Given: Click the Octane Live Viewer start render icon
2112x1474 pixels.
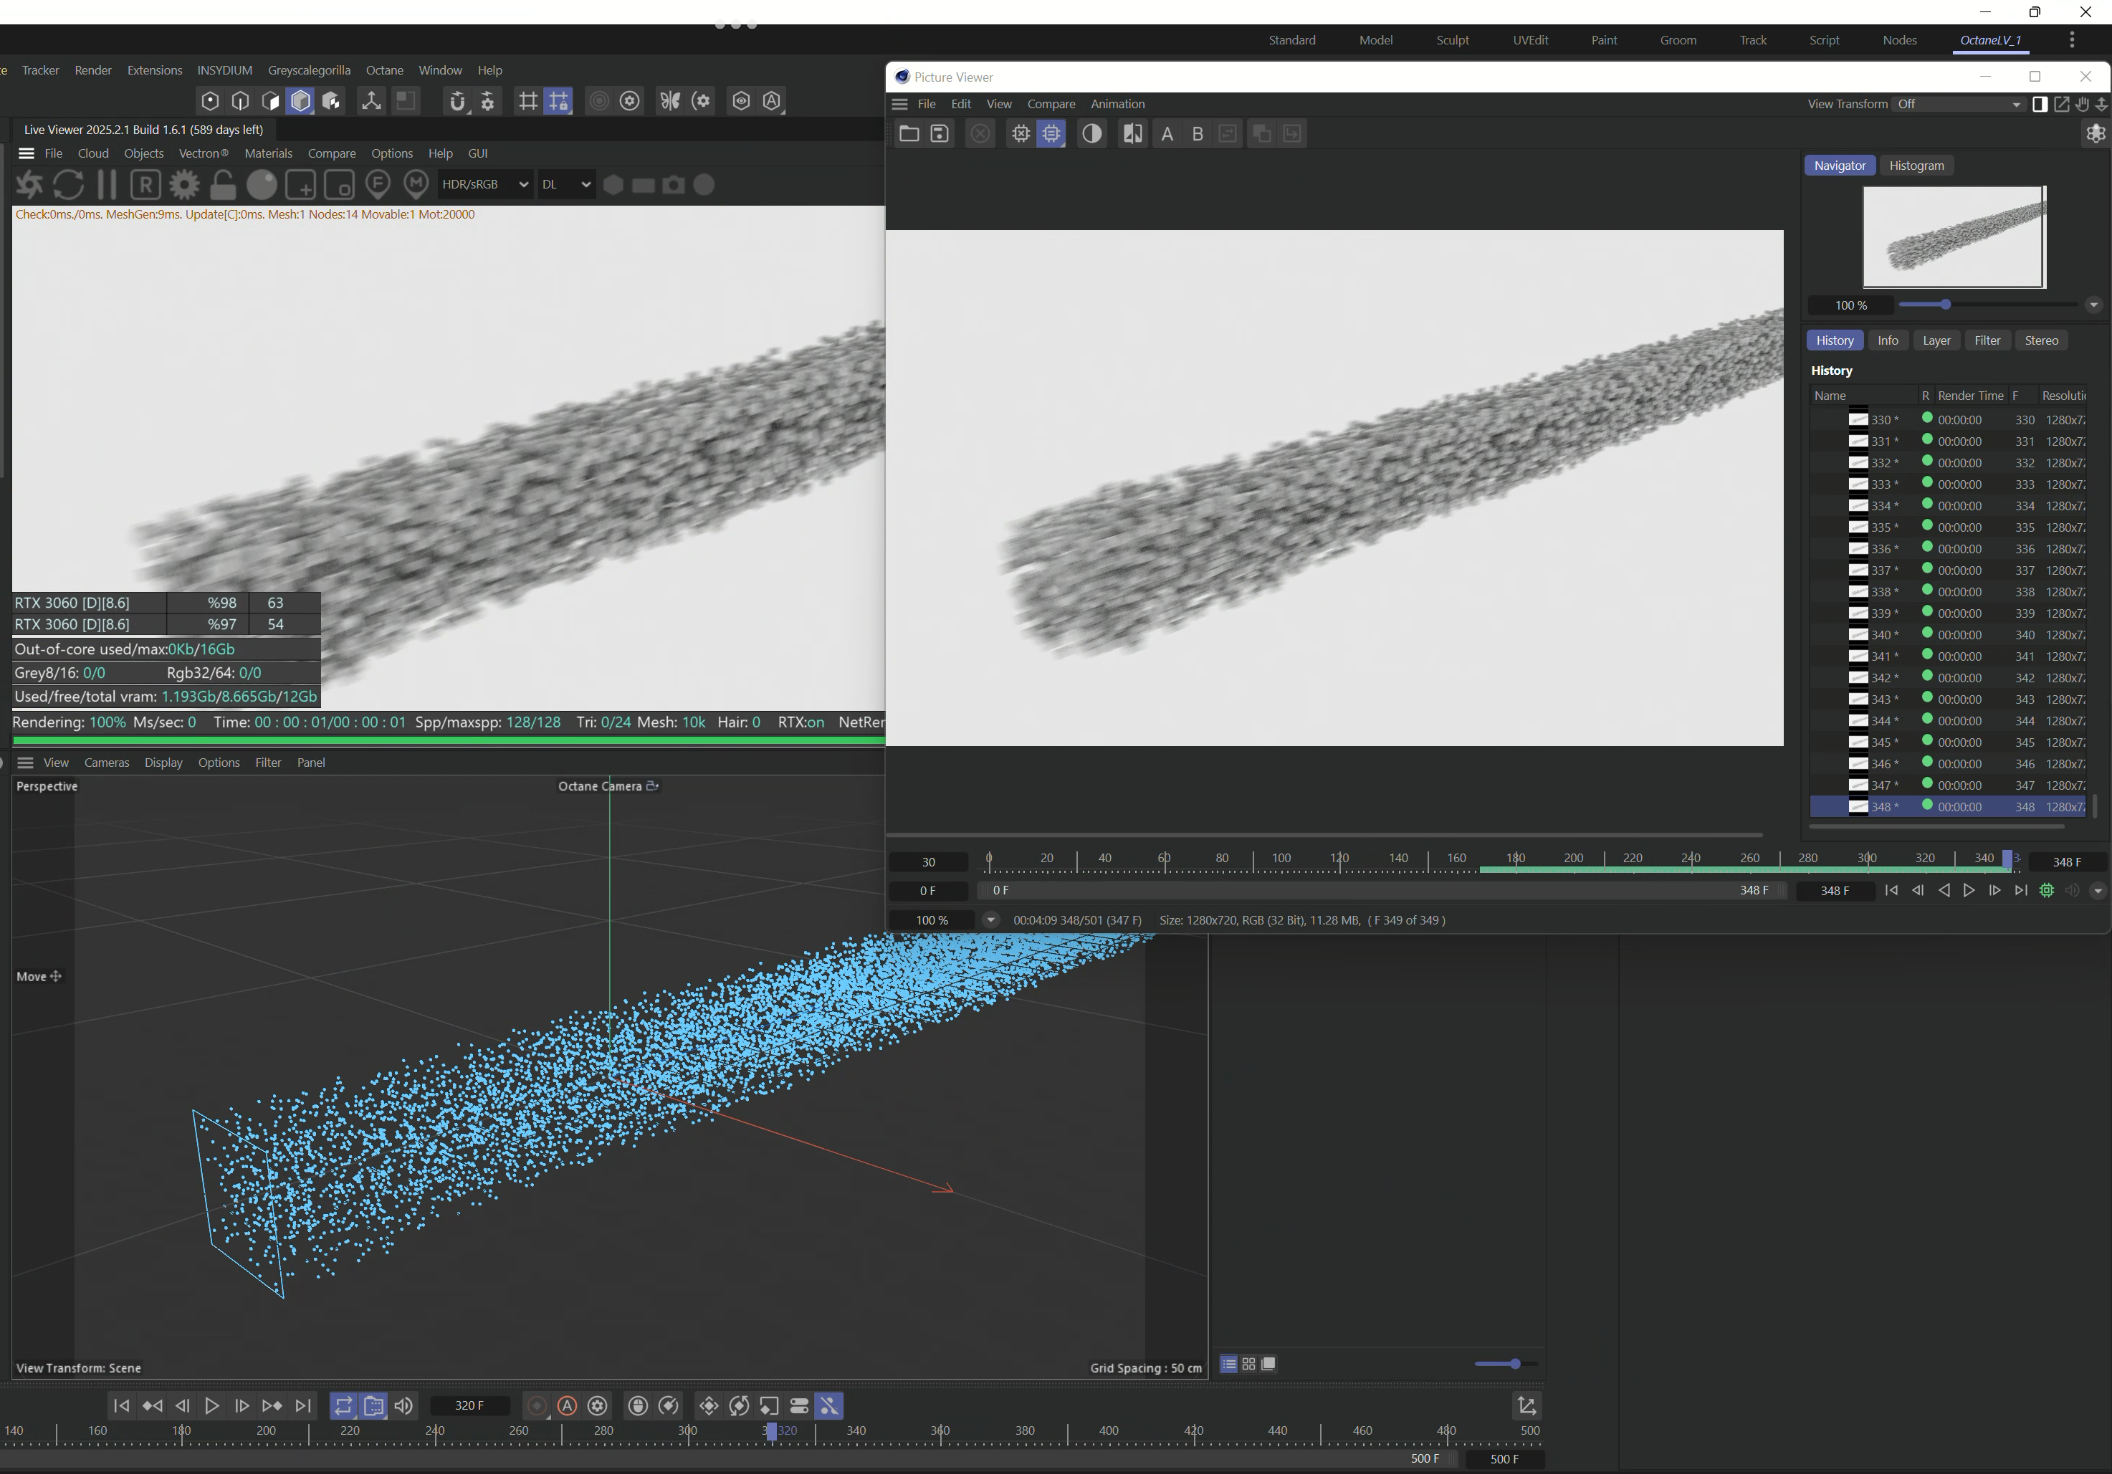Looking at the screenshot, I should [x=30, y=185].
